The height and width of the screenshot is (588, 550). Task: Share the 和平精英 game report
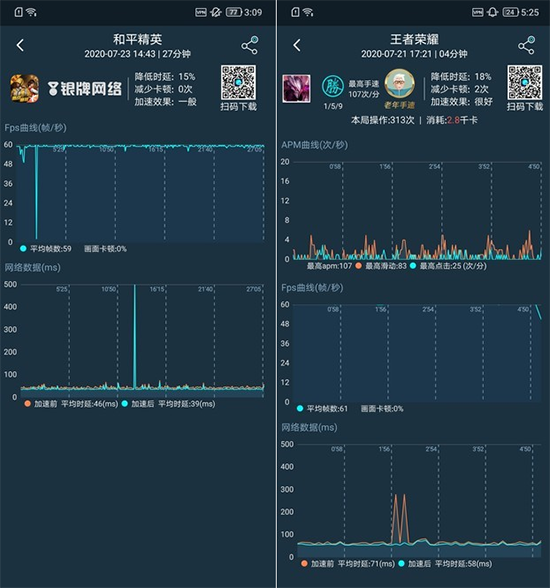coord(250,45)
